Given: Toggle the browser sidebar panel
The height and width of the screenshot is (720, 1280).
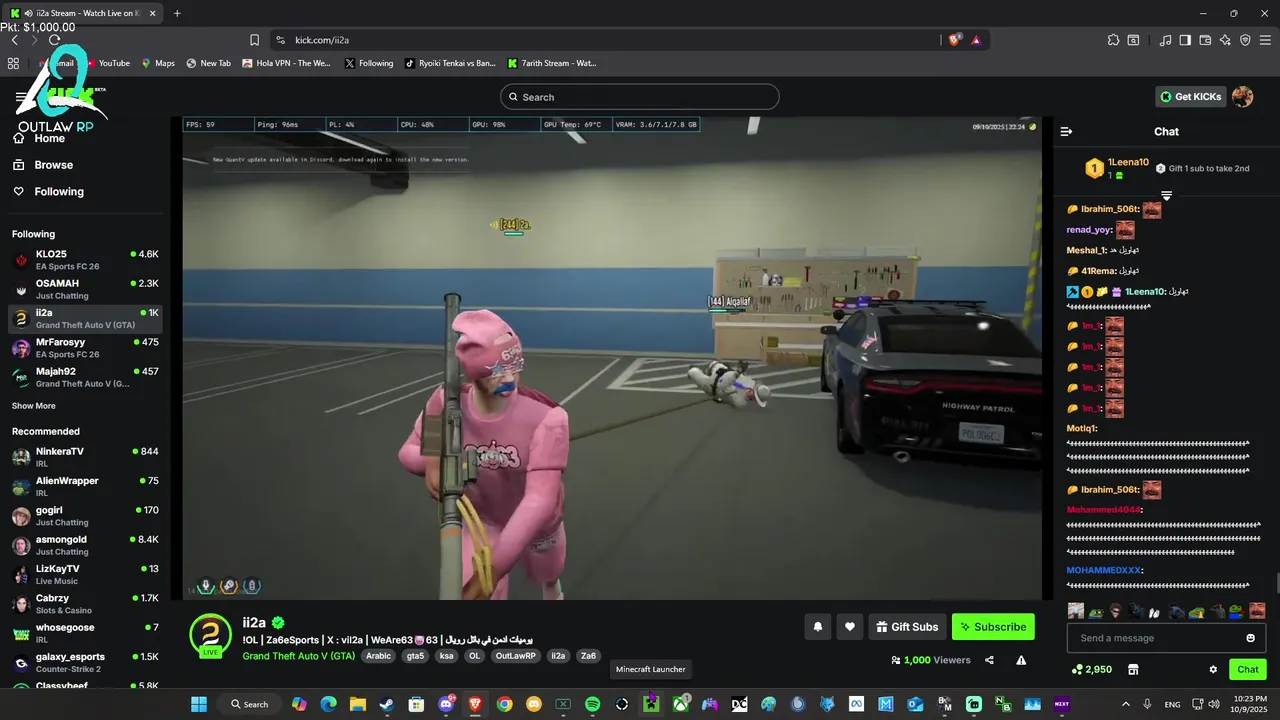Looking at the screenshot, I should tap(1185, 40).
